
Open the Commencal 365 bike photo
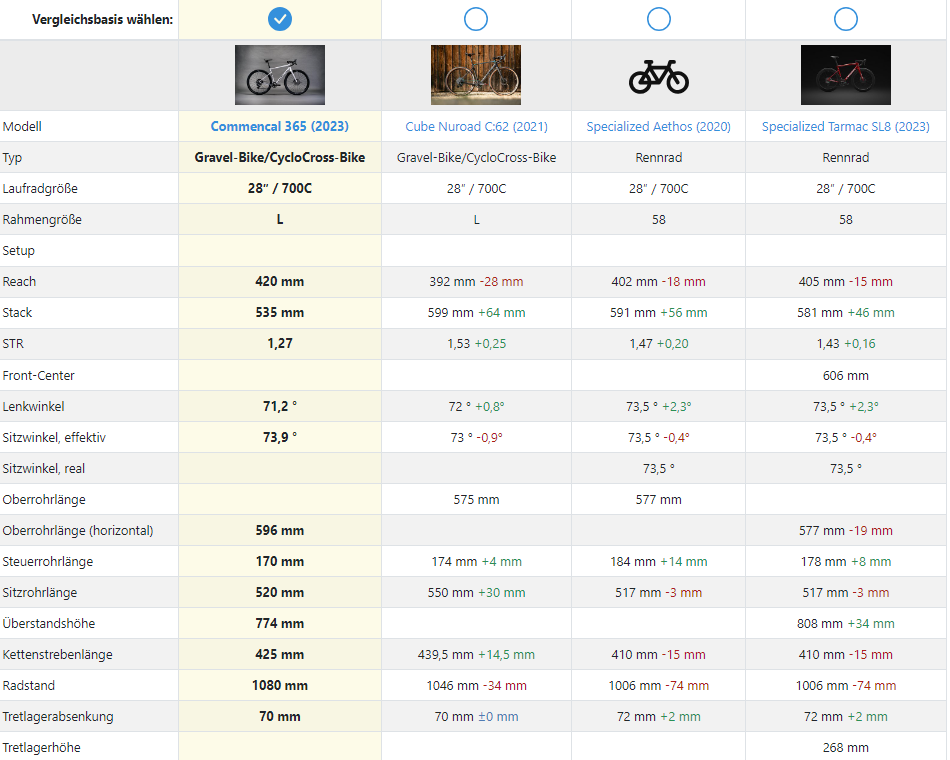point(280,75)
